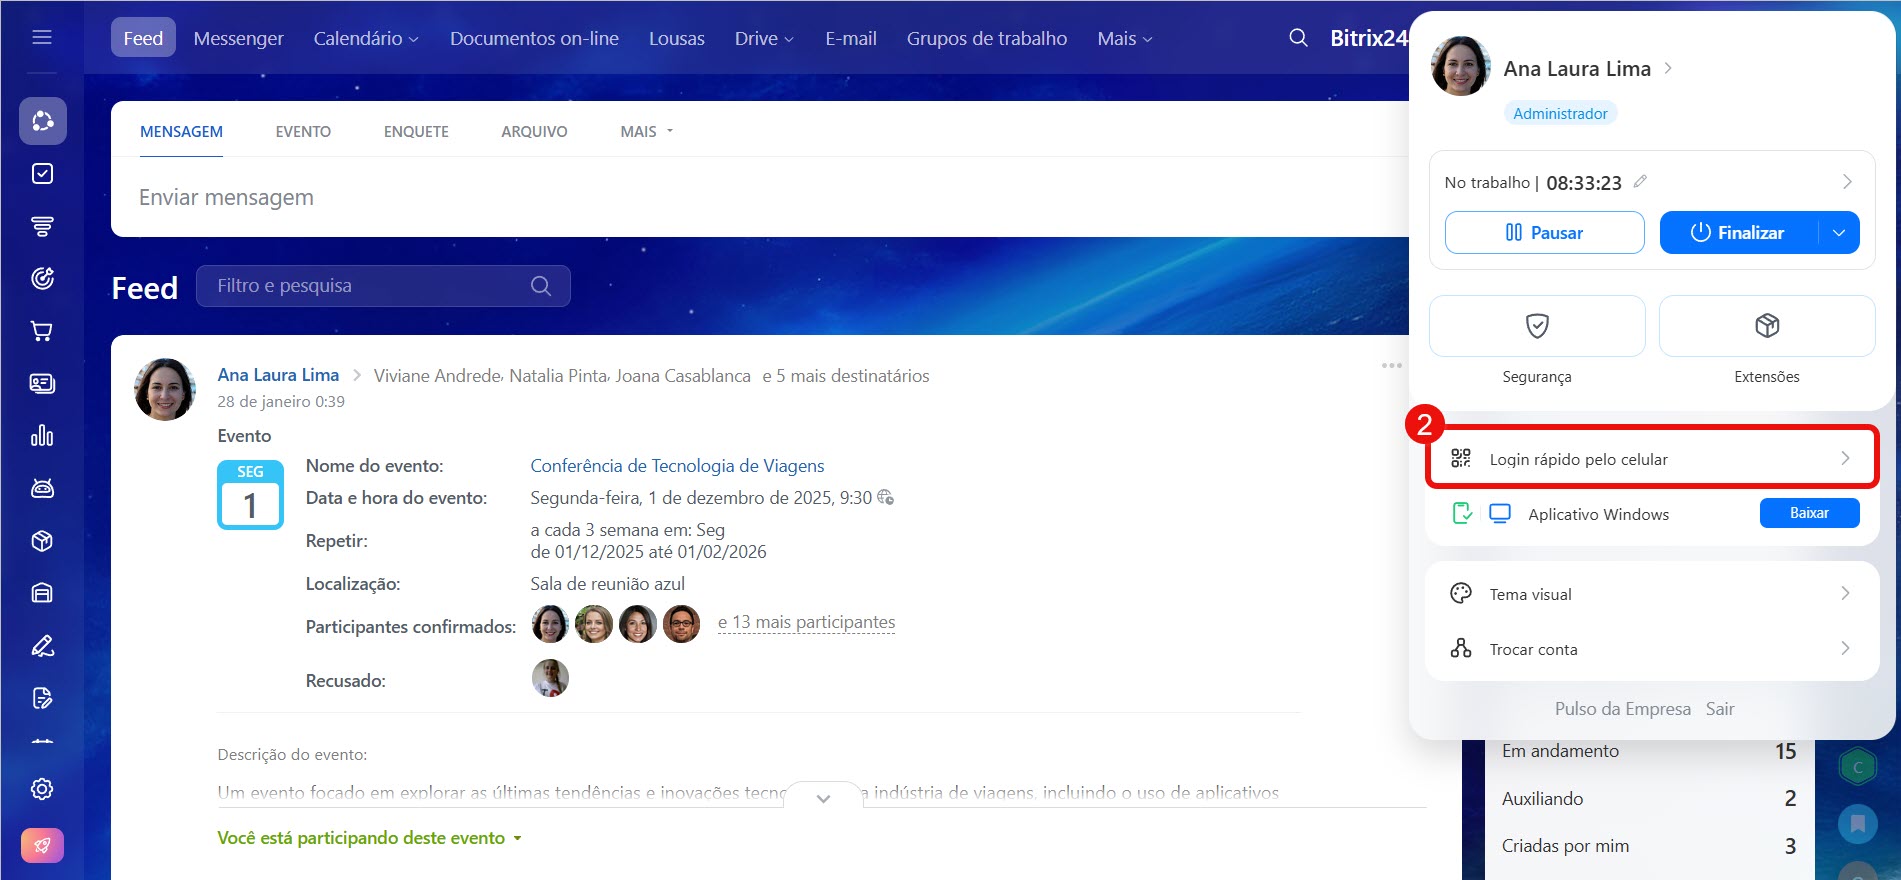The height and width of the screenshot is (880, 1901).
Task: Open Extensões cube tile
Action: click(x=1766, y=326)
